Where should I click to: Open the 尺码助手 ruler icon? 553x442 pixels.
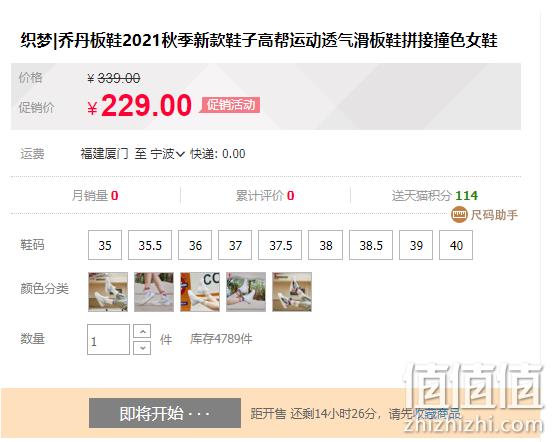click(x=460, y=215)
